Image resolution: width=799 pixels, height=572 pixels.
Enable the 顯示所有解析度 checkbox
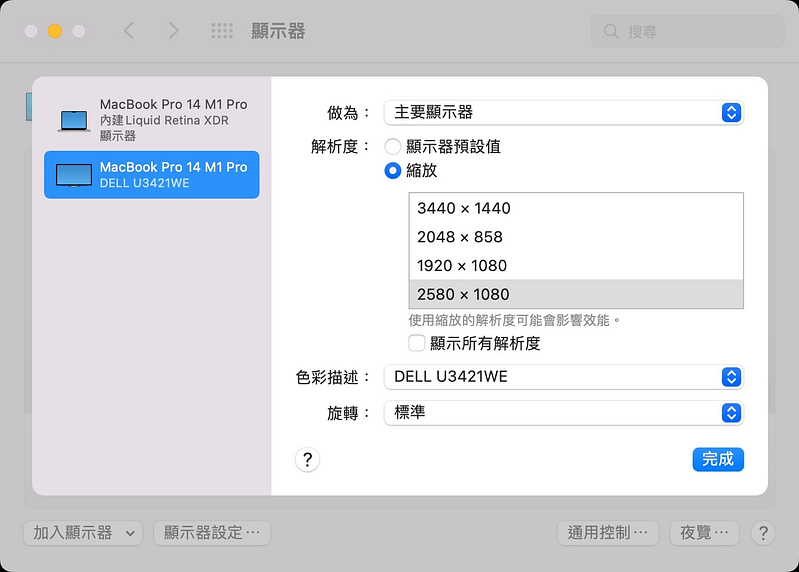(417, 343)
